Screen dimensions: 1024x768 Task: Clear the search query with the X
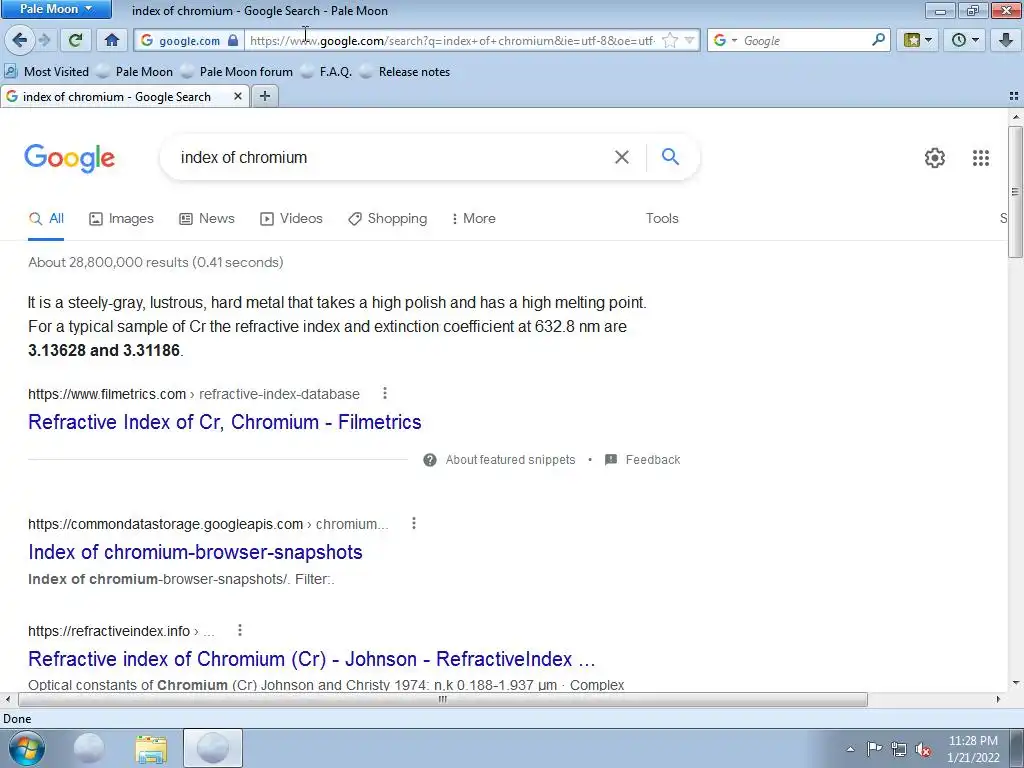coord(622,157)
